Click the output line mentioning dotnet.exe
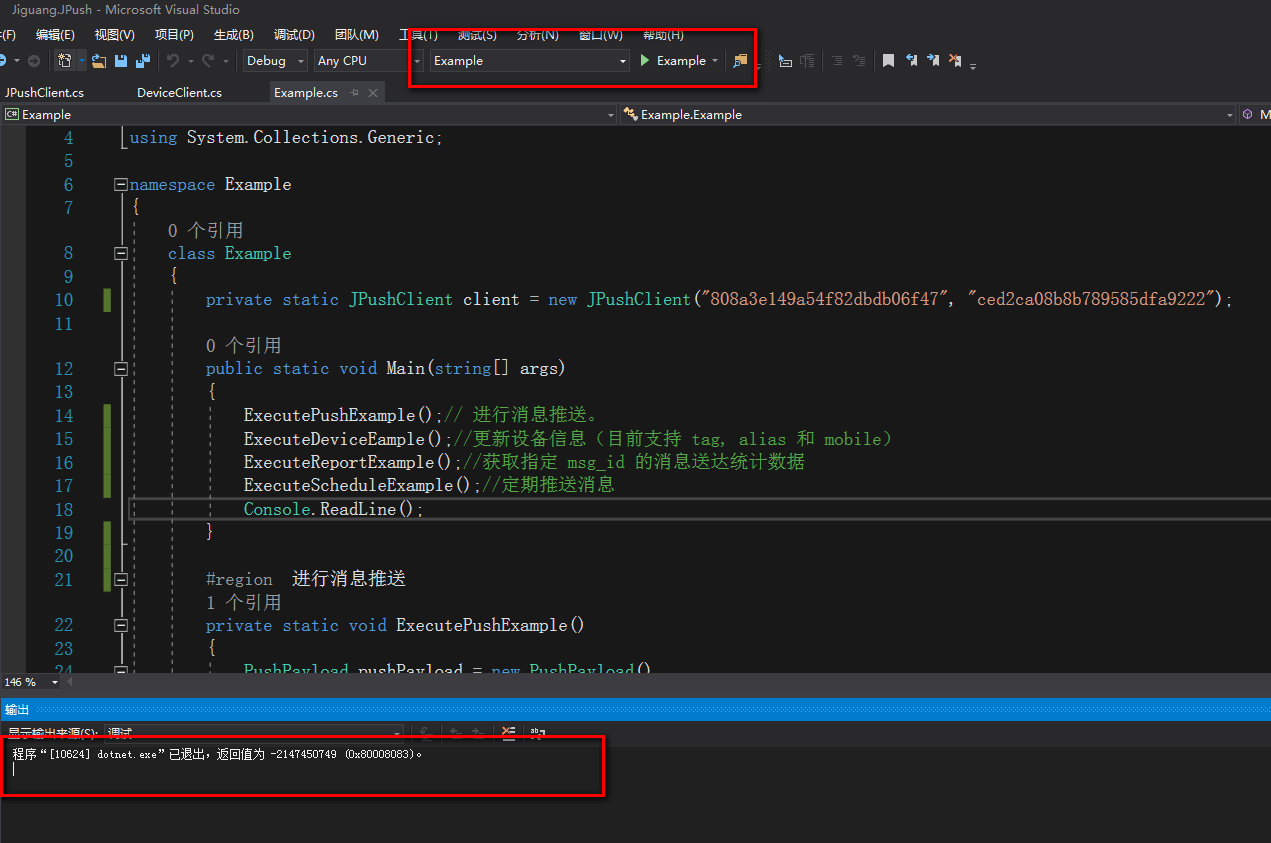The height and width of the screenshot is (843, 1271). click(217, 754)
